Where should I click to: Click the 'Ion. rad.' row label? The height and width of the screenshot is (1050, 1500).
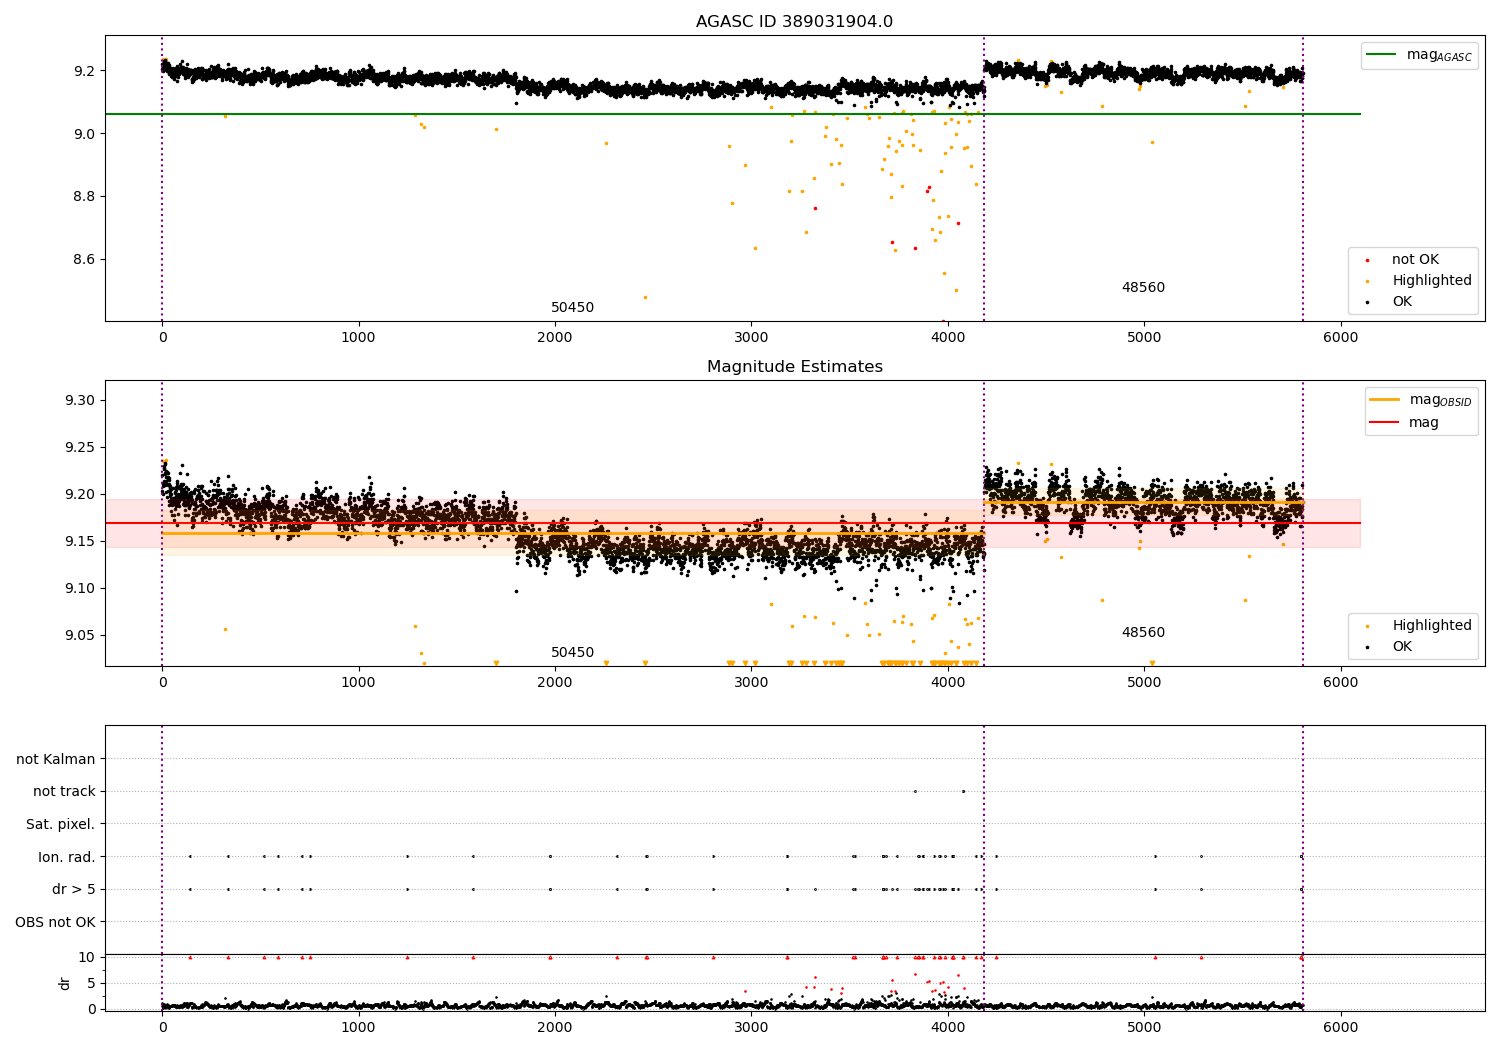pyautogui.click(x=67, y=857)
